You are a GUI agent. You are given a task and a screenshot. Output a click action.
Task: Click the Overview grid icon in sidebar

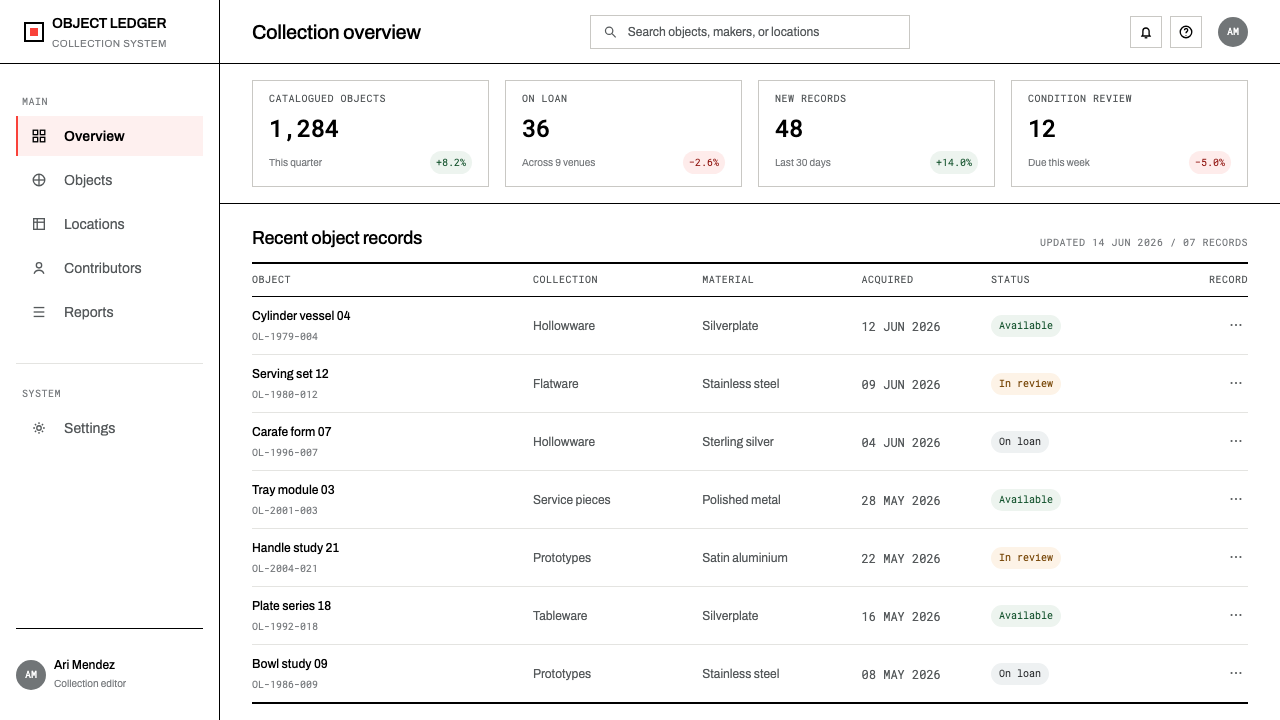tap(39, 136)
